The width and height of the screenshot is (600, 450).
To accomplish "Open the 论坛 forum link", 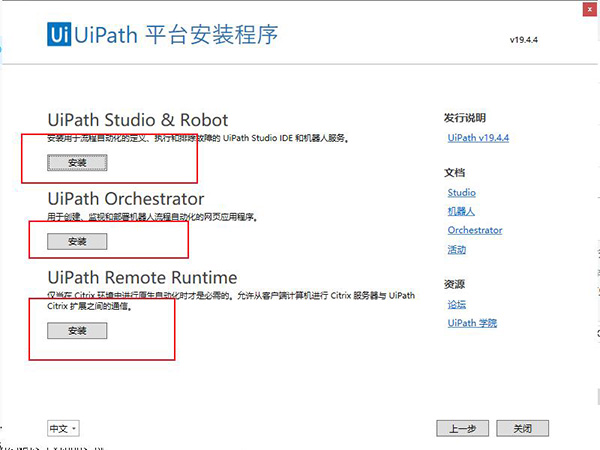I will (457, 305).
